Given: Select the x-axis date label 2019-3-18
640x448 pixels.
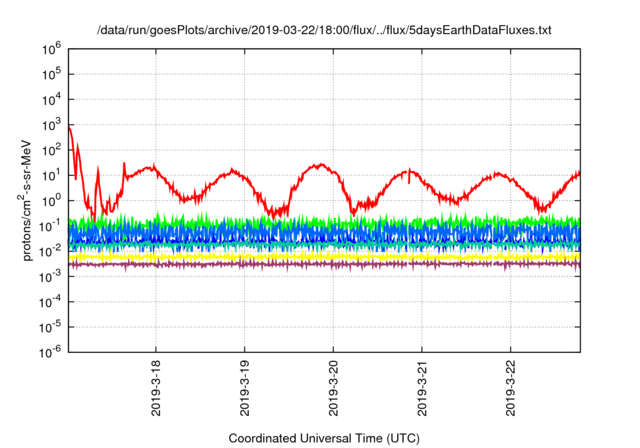Looking at the screenshot, I should [156, 388].
